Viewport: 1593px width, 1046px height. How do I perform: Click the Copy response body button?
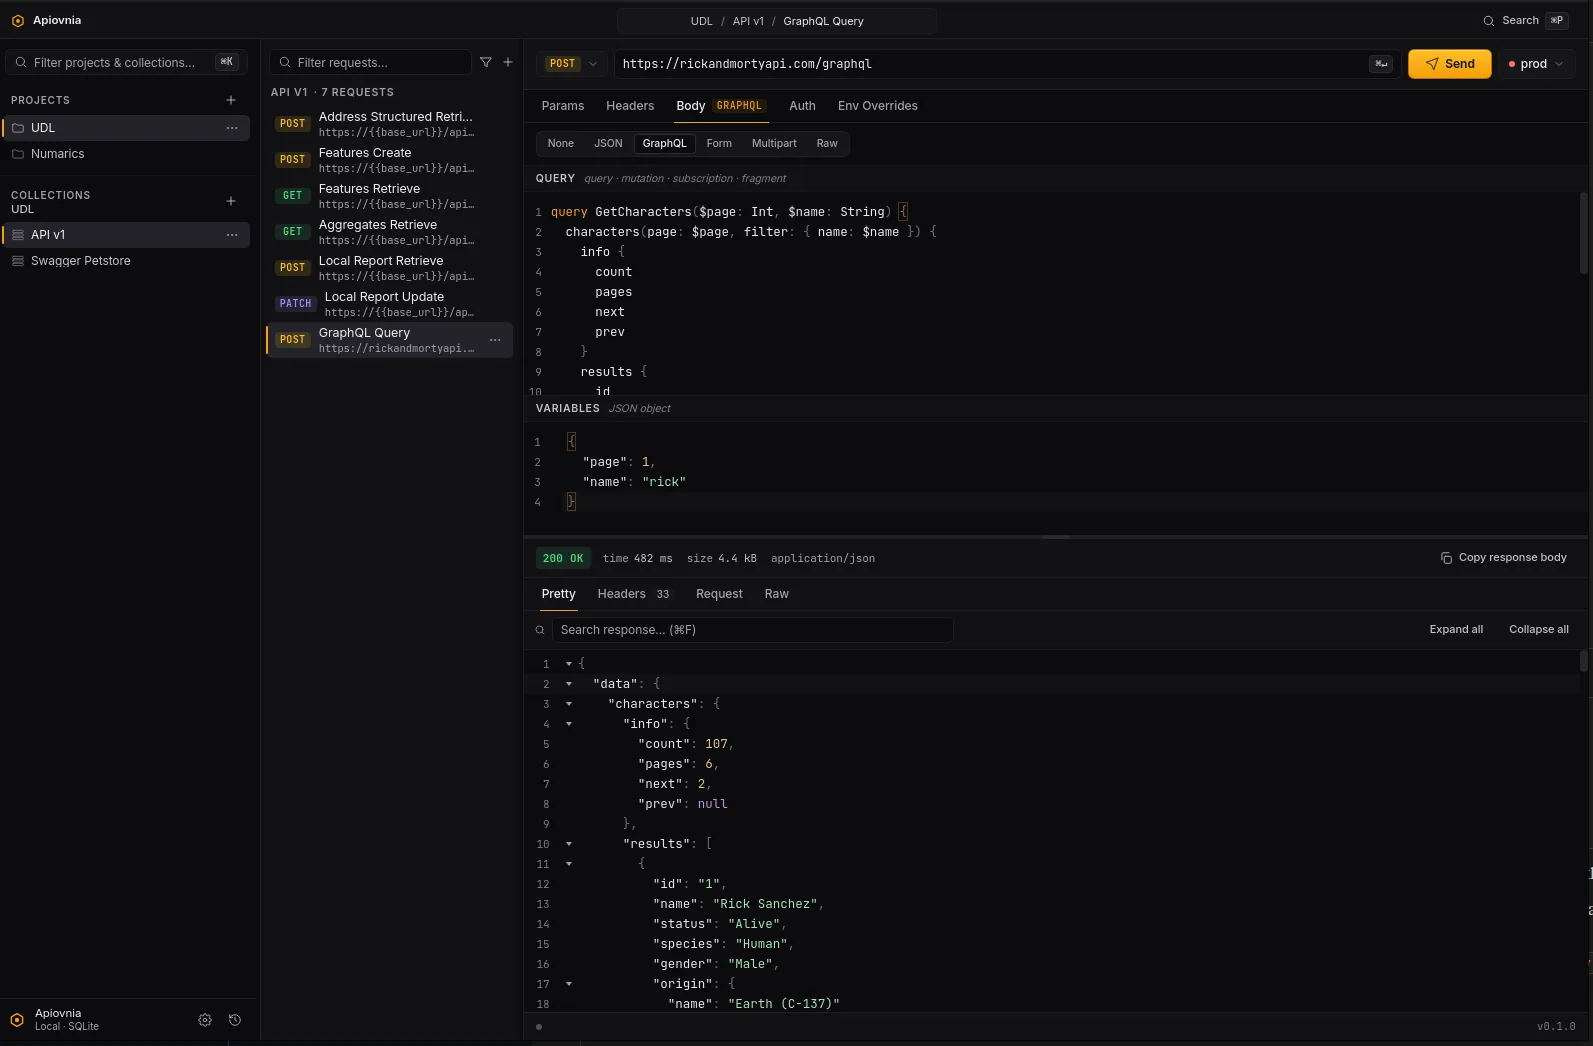[x=1503, y=558]
